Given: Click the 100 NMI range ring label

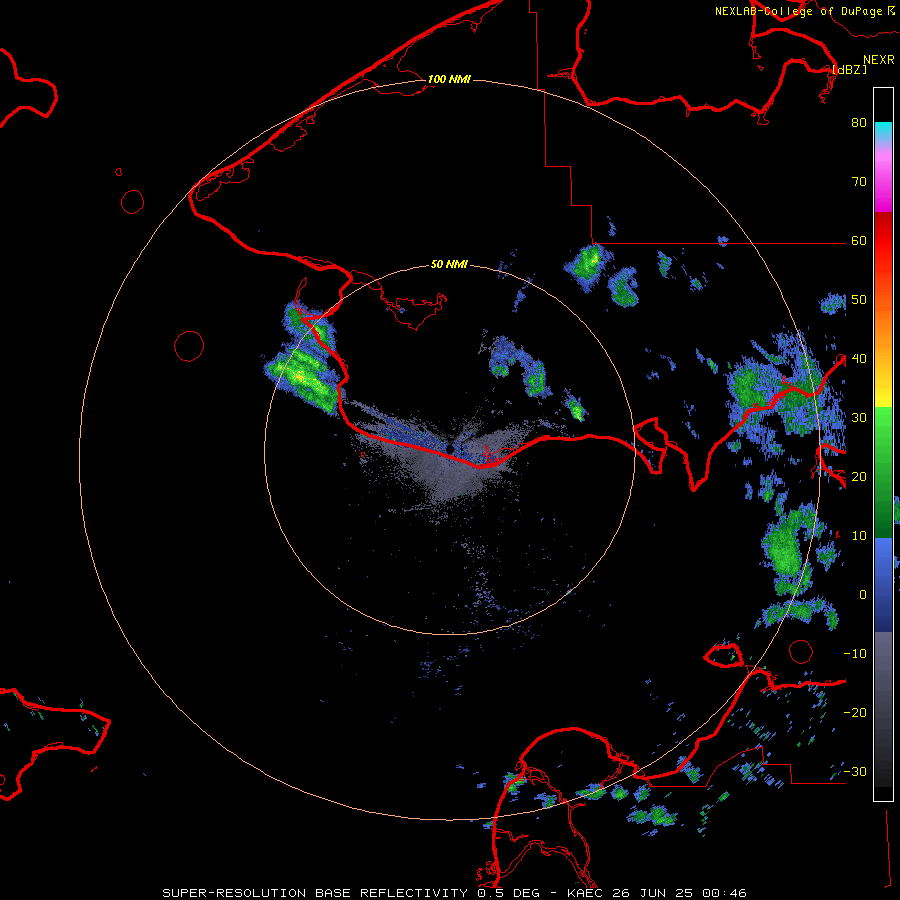Looking at the screenshot, I should point(449,79).
